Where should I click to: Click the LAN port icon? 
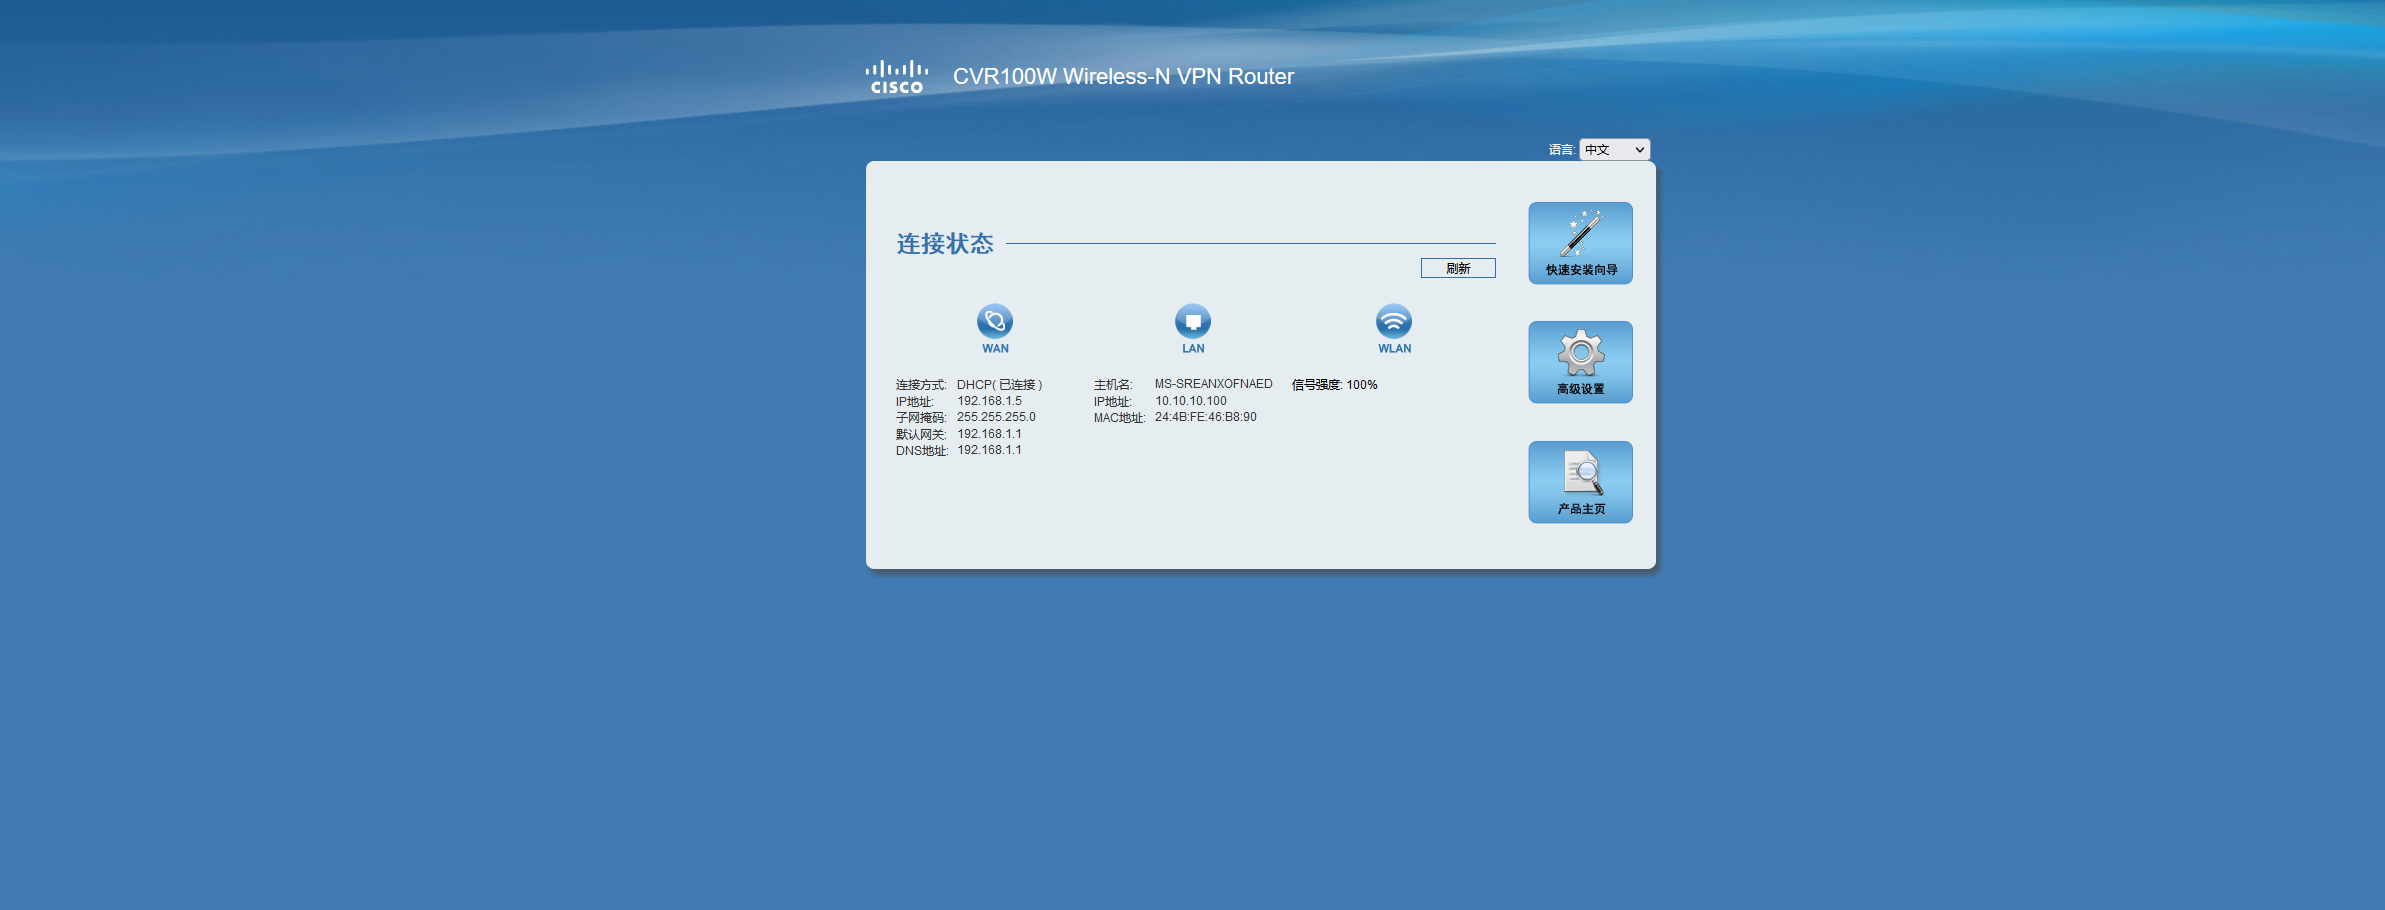pyautogui.click(x=1192, y=321)
